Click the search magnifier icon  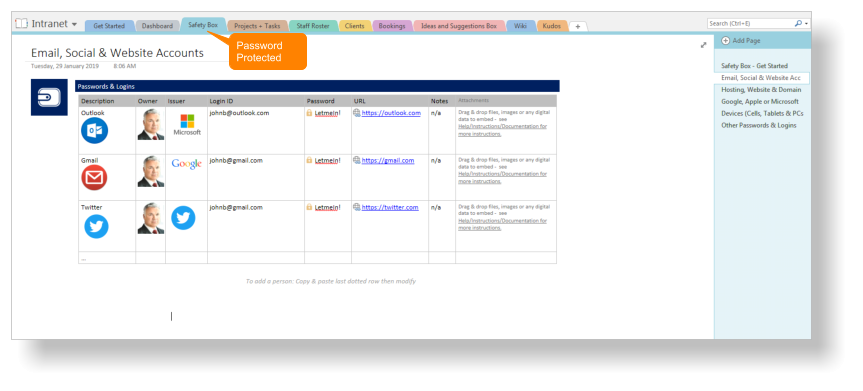point(798,24)
